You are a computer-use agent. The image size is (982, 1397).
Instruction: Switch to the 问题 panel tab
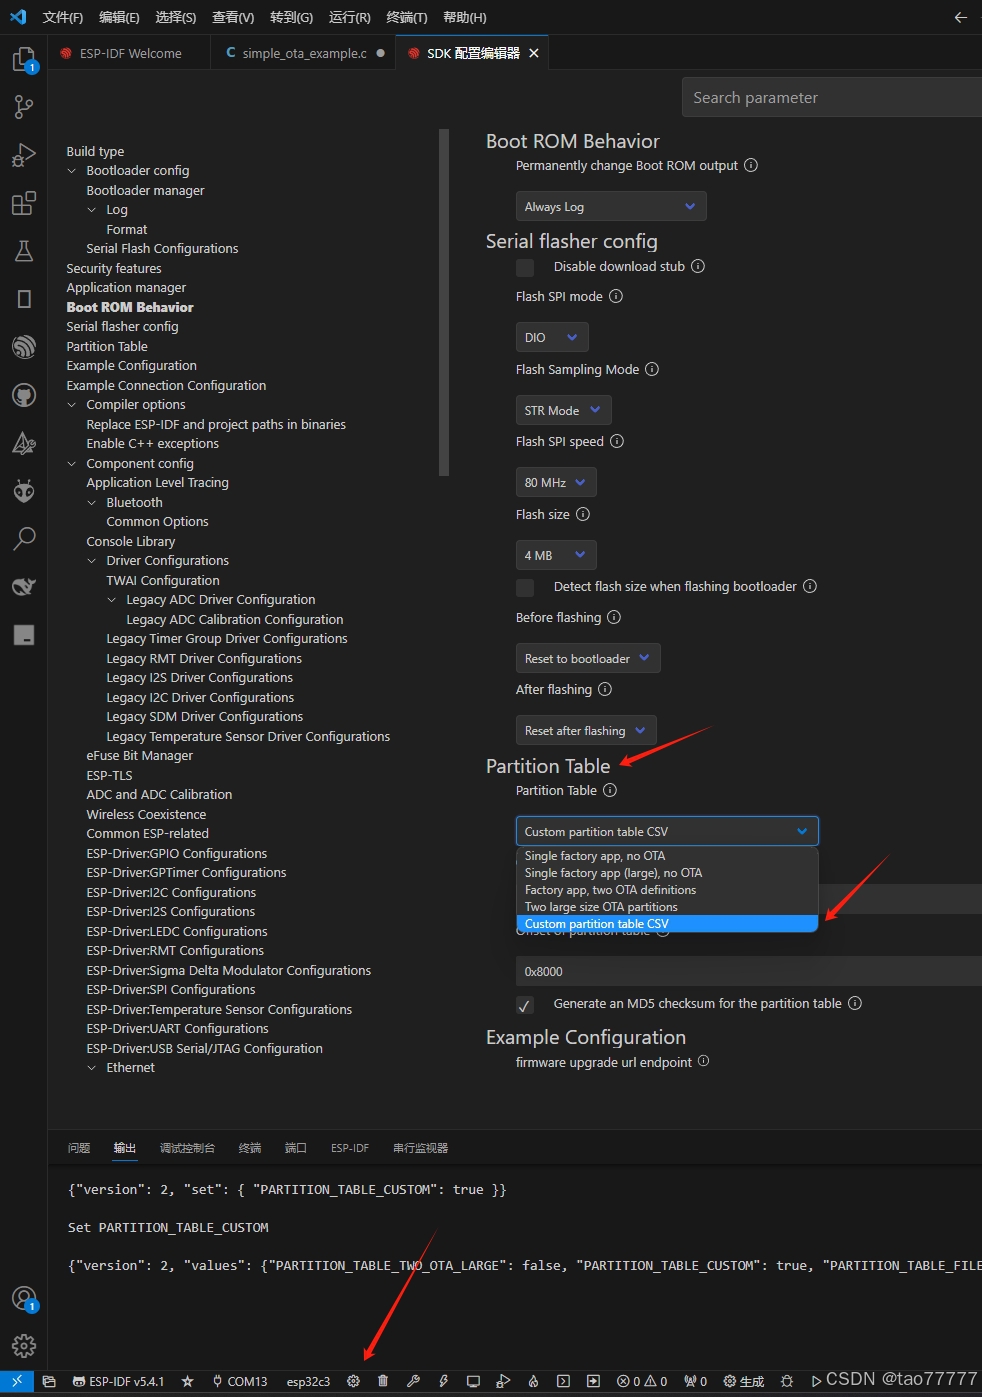point(79,1148)
